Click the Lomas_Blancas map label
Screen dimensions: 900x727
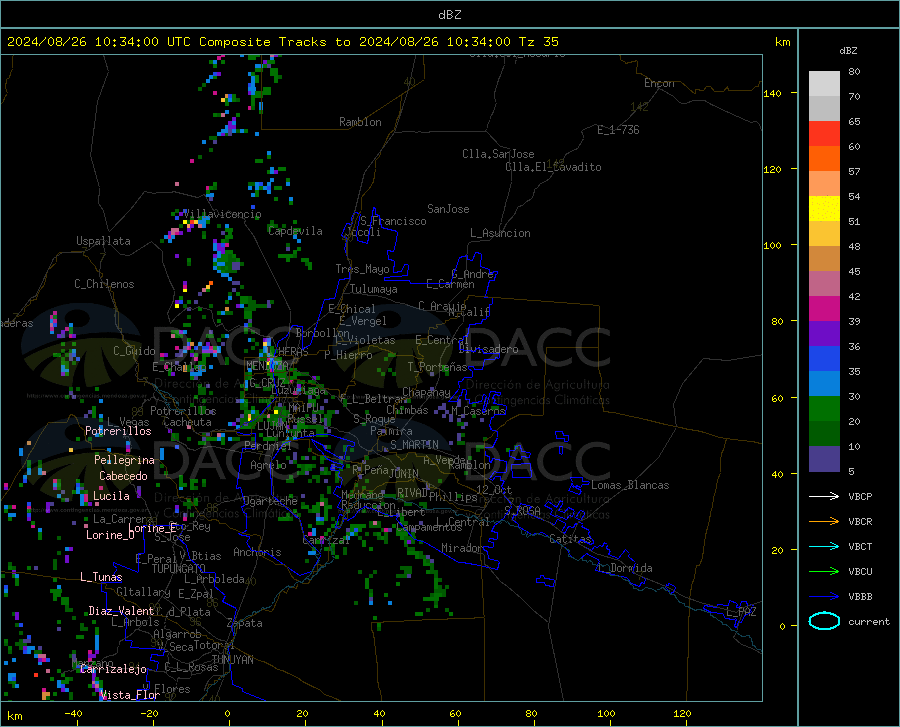630,485
